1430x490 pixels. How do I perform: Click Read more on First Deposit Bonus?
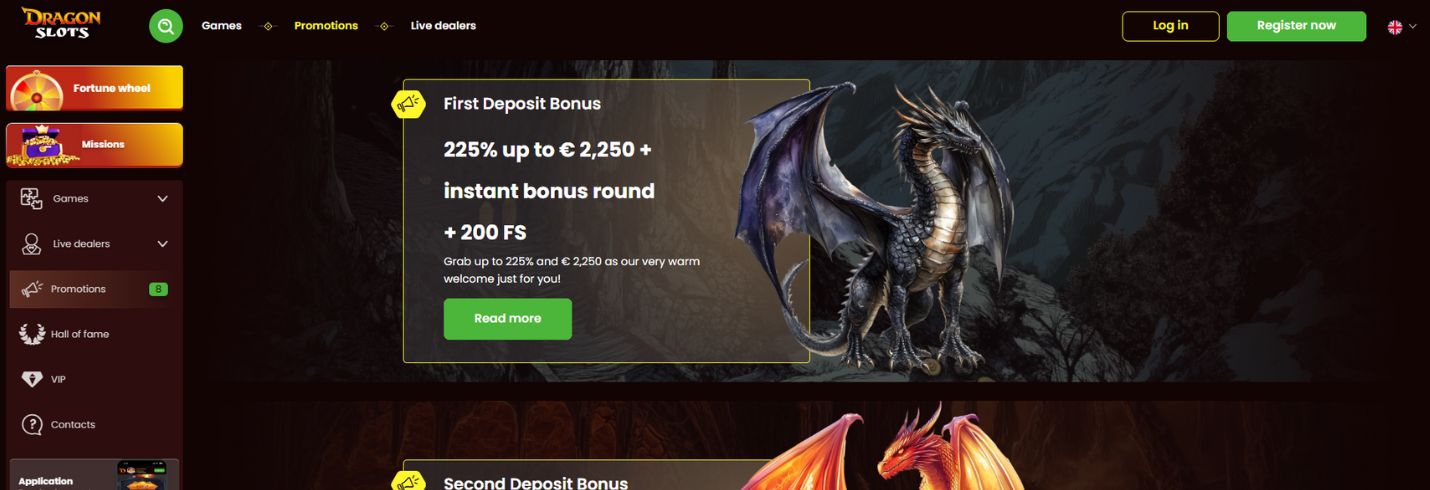click(x=507, y=319)
